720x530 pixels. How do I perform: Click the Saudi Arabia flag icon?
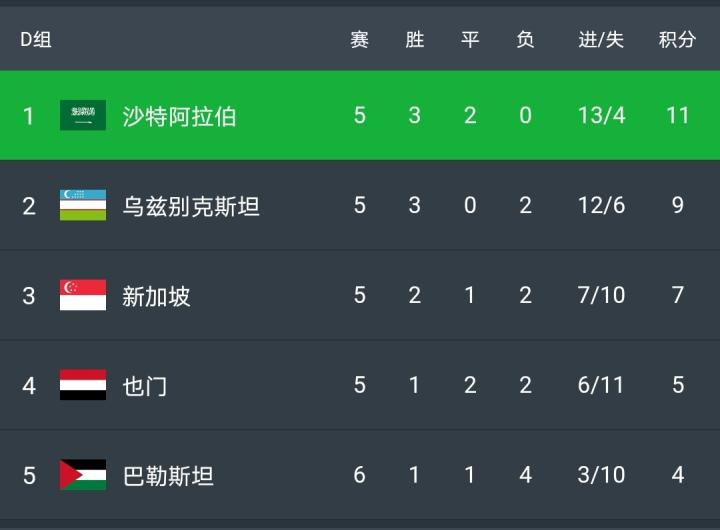[83, 115]
